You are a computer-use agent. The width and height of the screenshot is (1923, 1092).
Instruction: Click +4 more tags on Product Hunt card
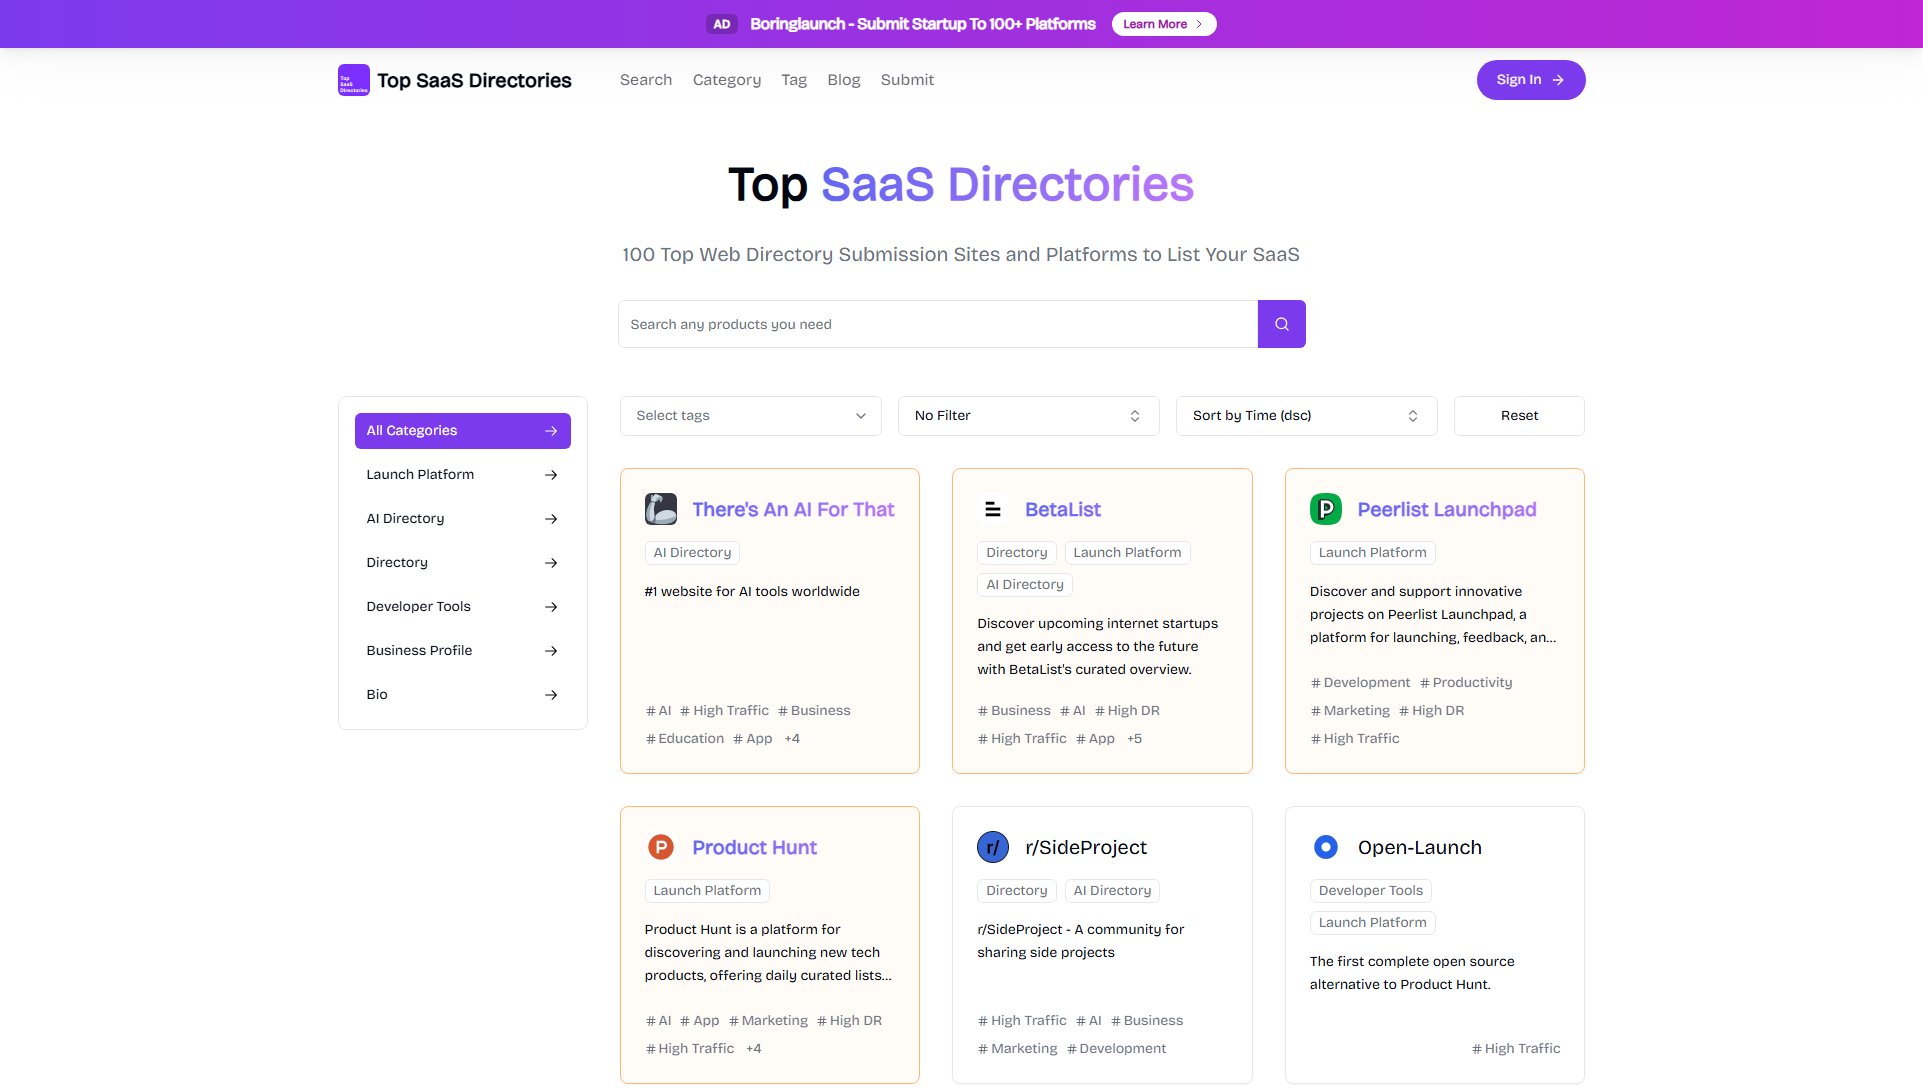pos(754,1049)
